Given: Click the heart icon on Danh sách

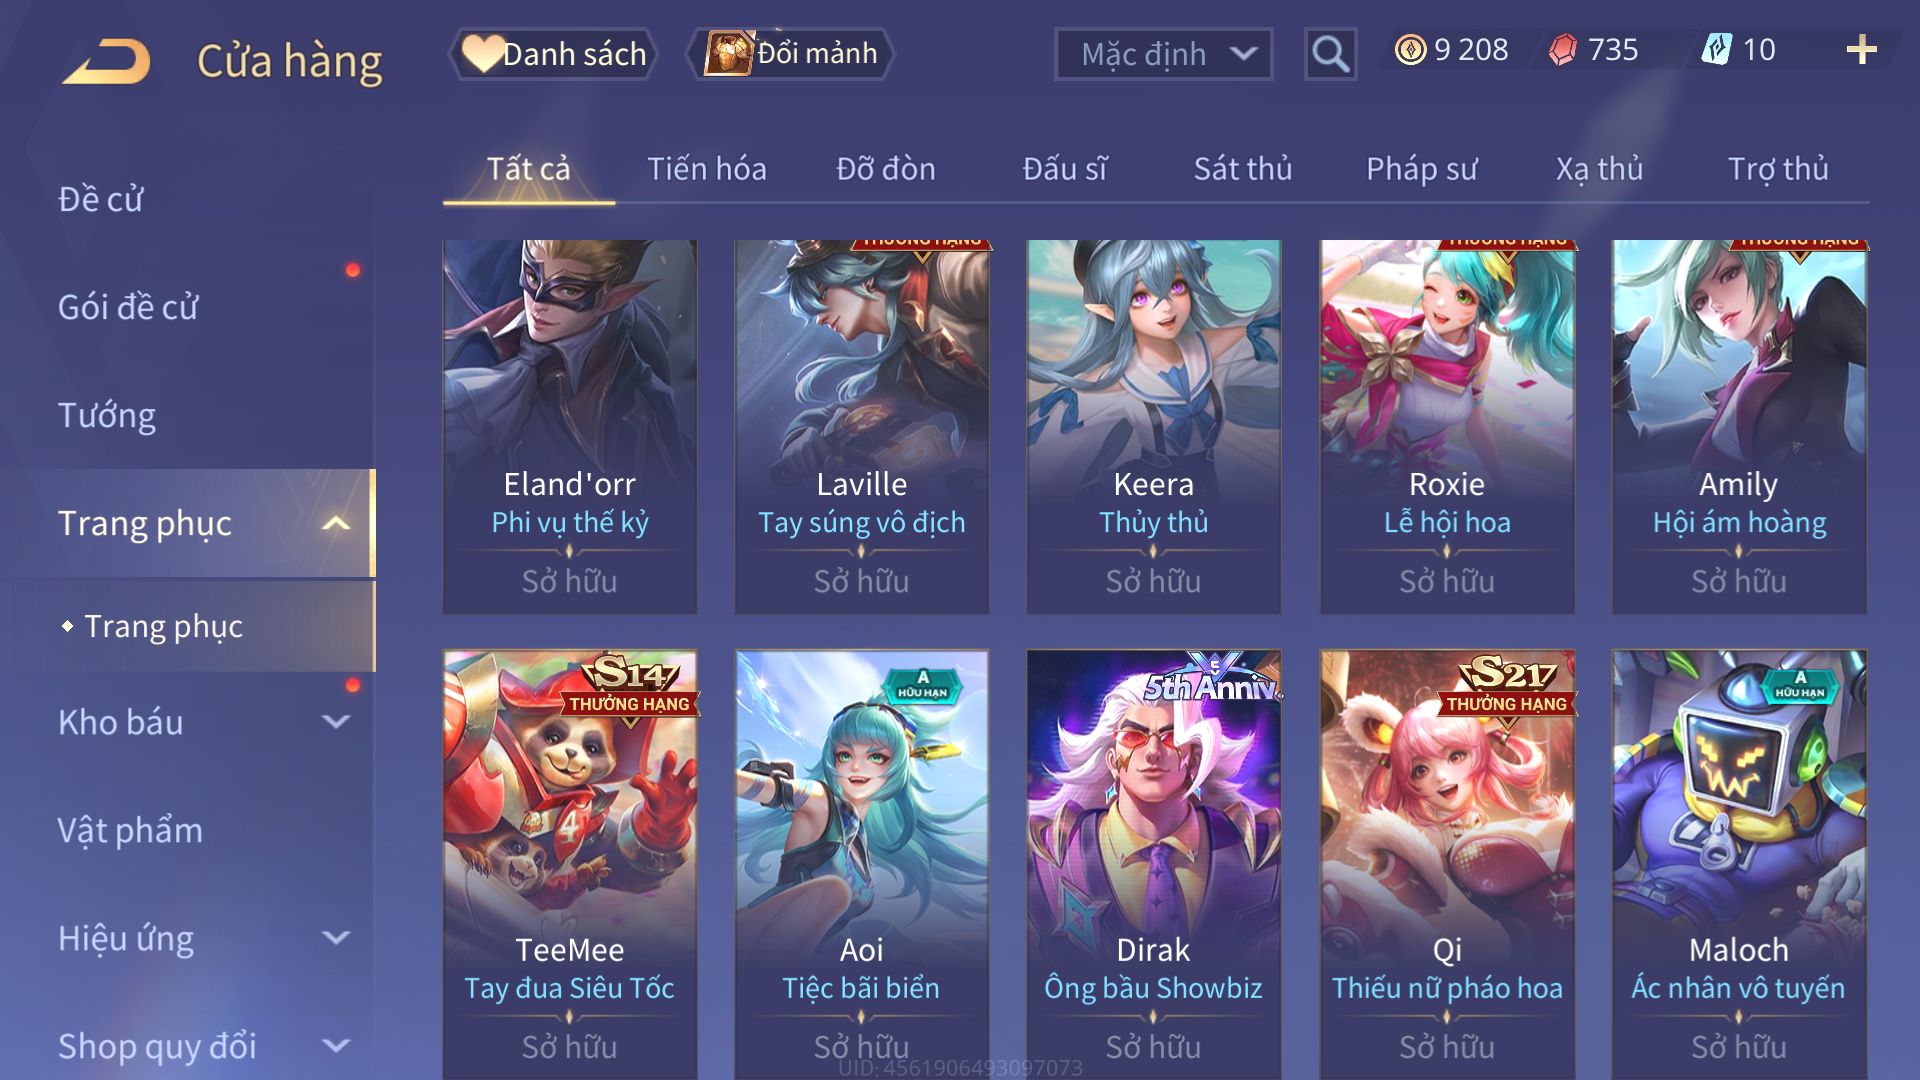Looking at the screenshot, I should coord(483,54).
